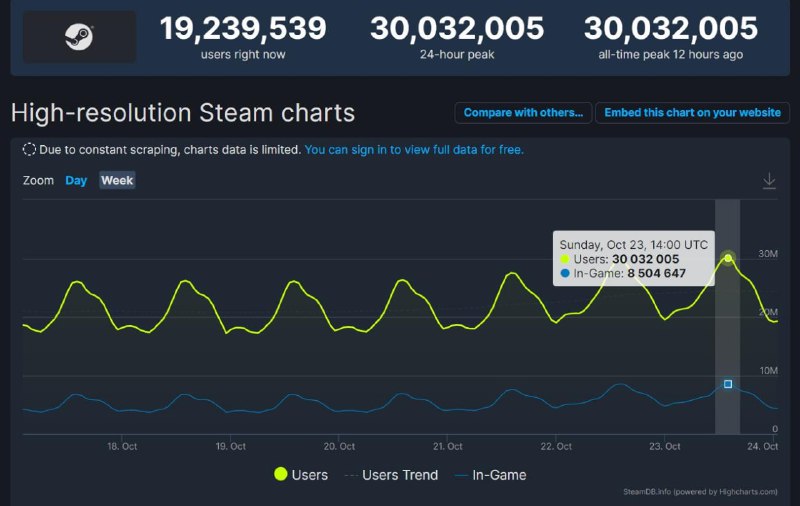The height and width of the screenshot is (506, 800).
Task: Click the dashed circle notice icon
Action: (29, 149)
